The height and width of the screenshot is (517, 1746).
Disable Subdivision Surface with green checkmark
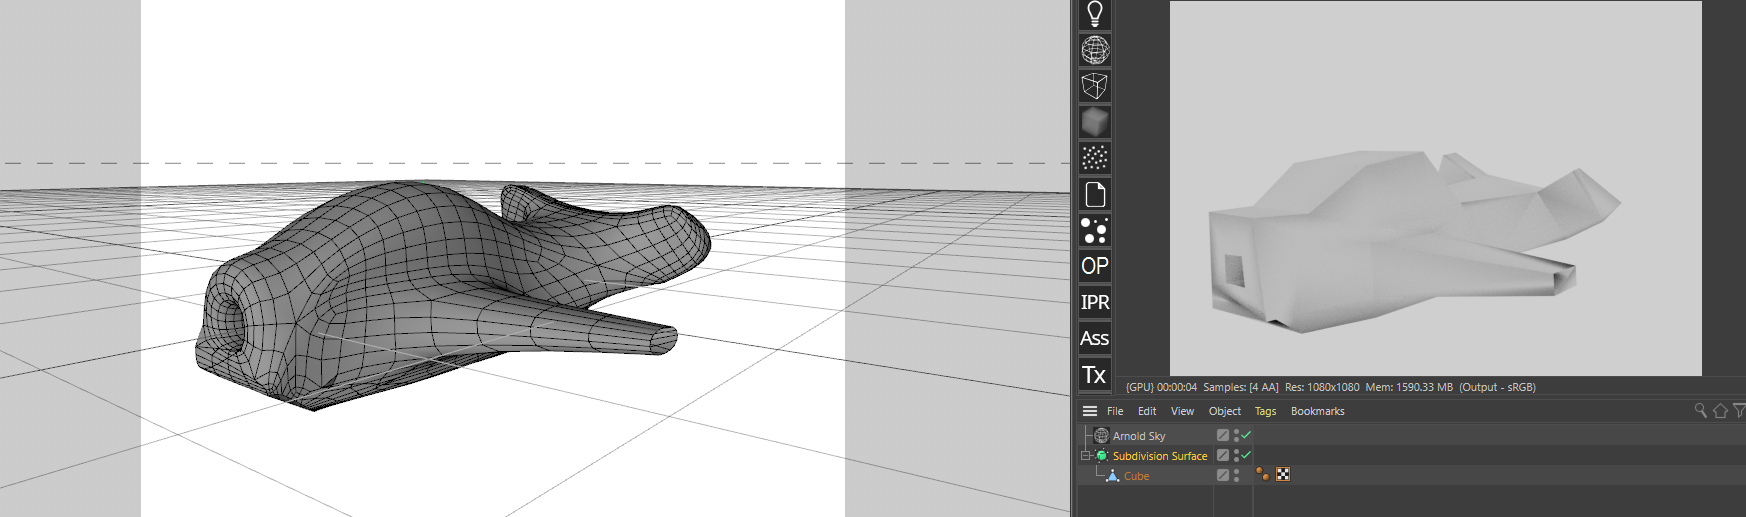click(1247, 454)
